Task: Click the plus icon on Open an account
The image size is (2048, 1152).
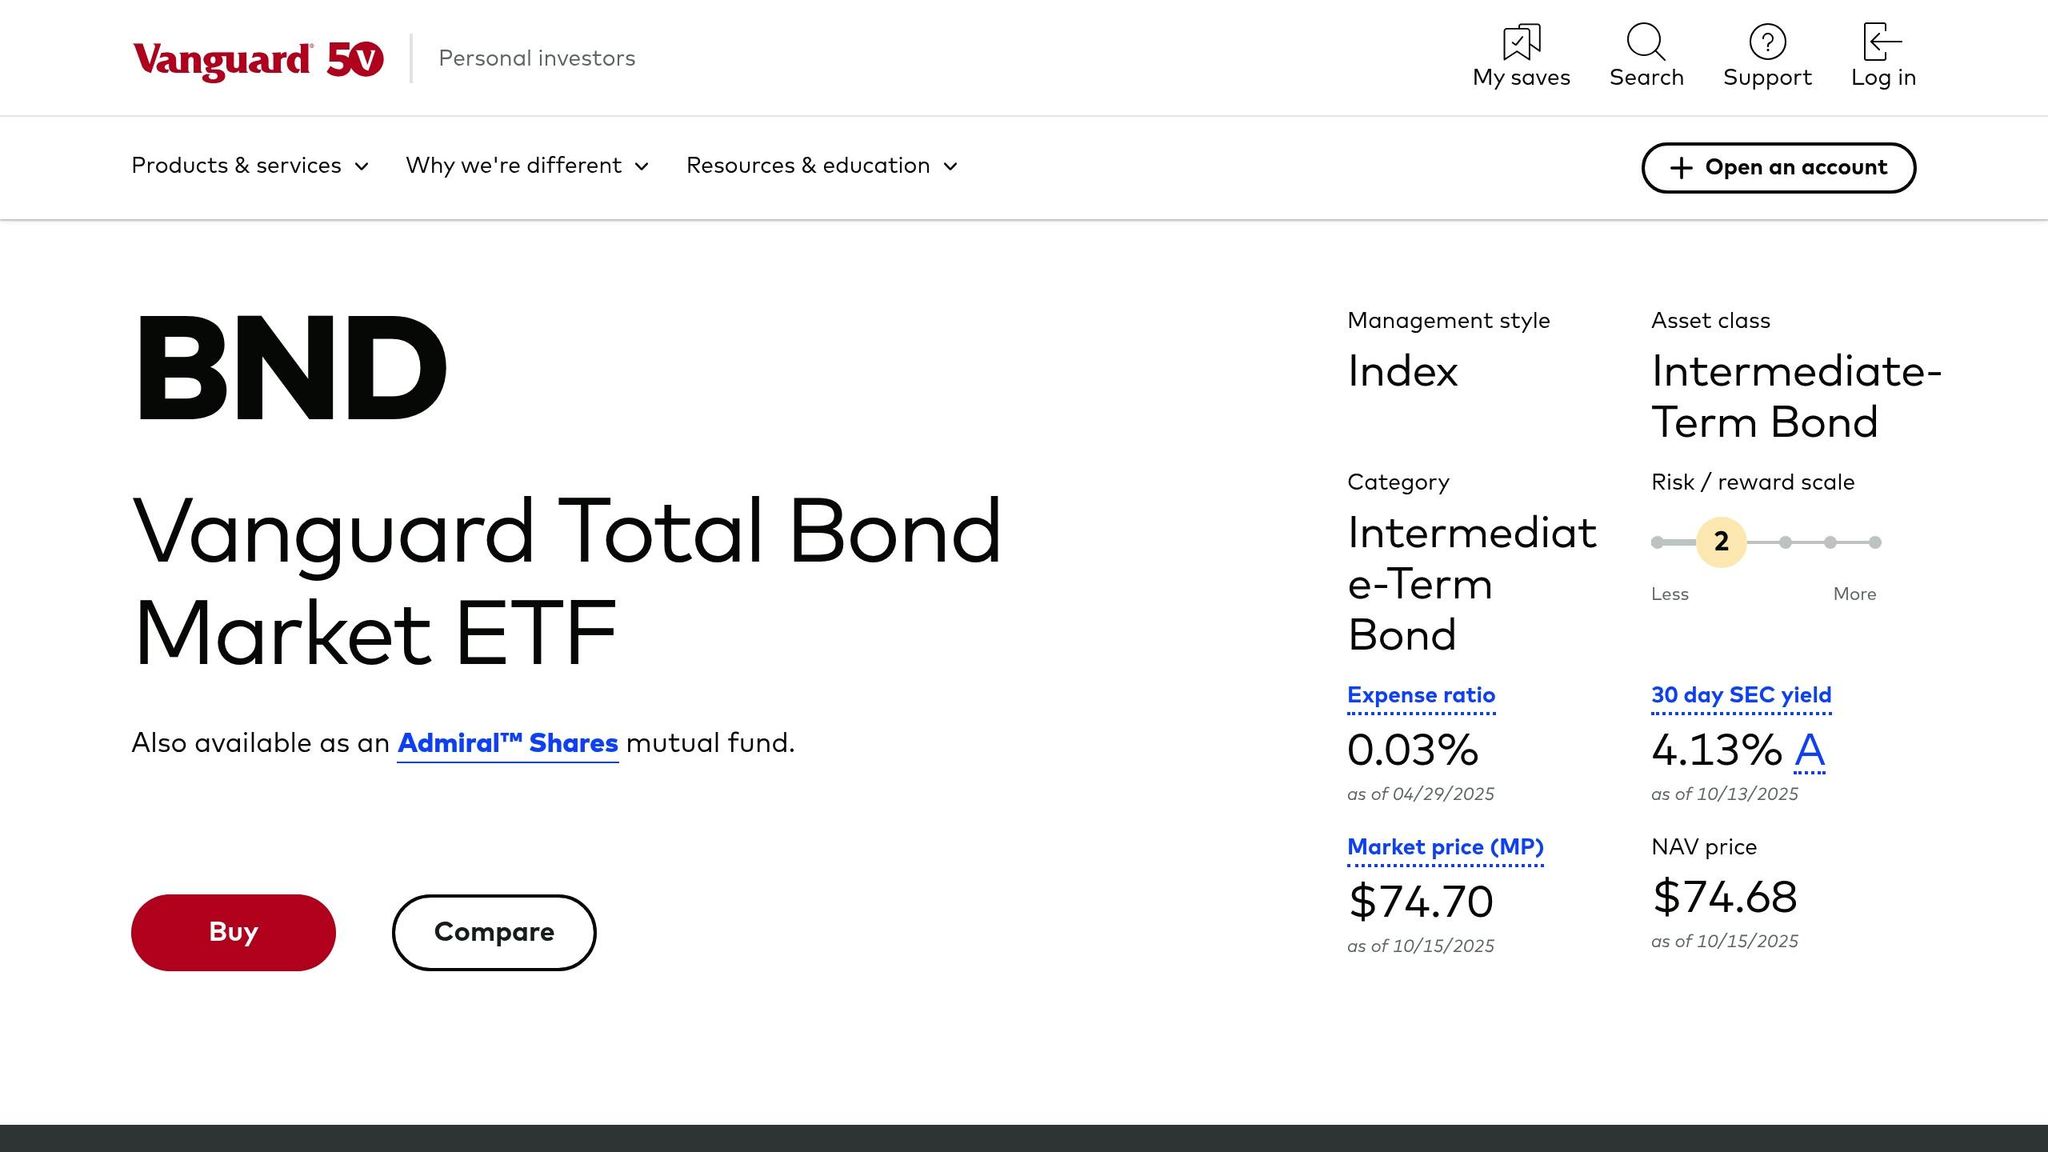Action: [1682, 167]
